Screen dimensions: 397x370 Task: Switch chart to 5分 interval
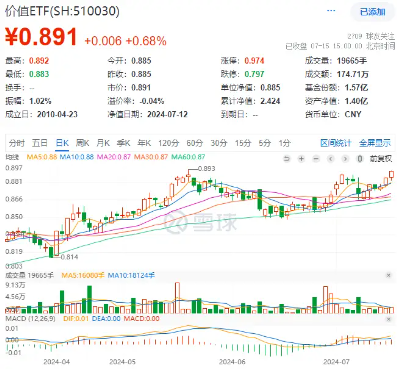click(265, 143)
